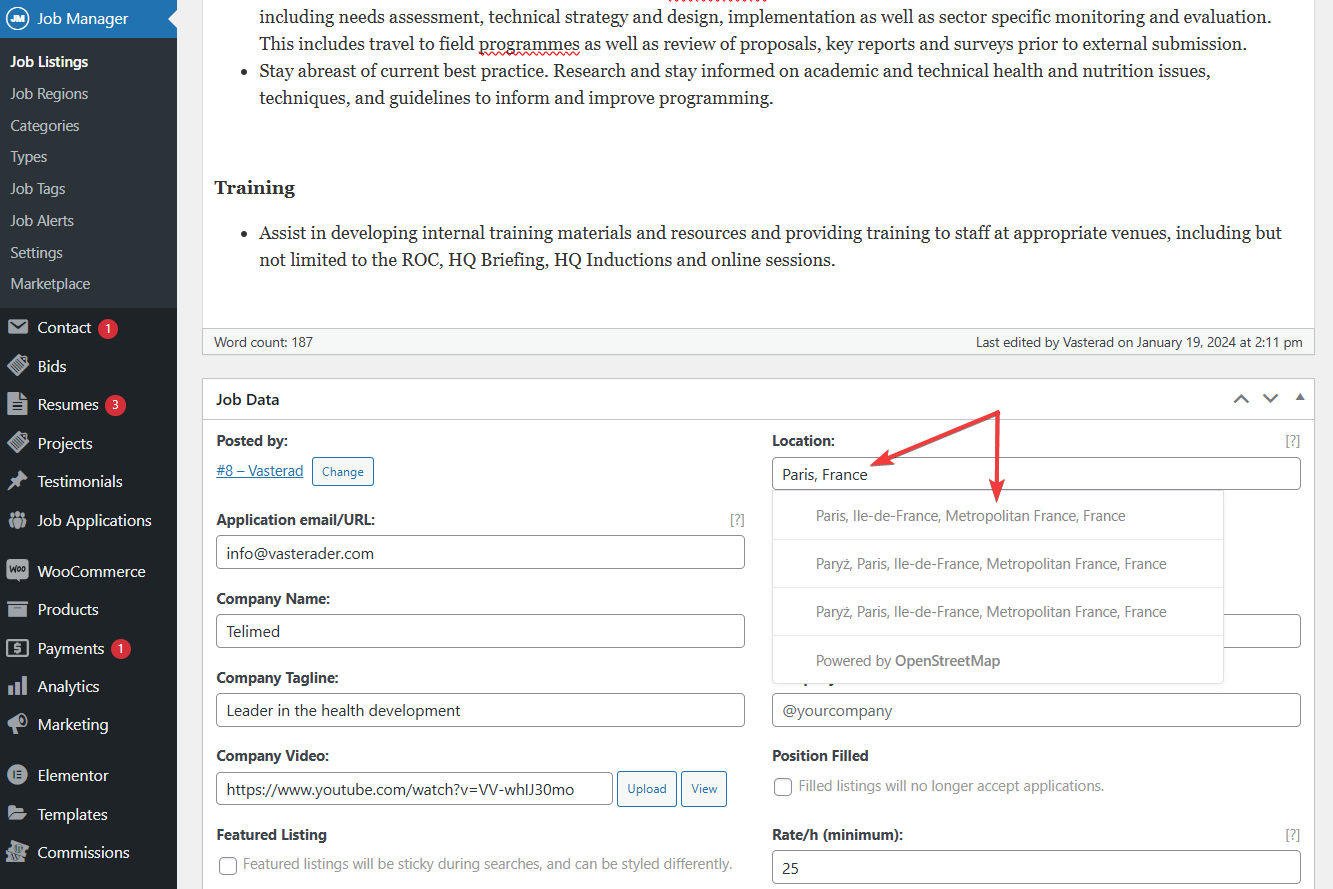Click the Upload button for Company Video

(646, 789)
